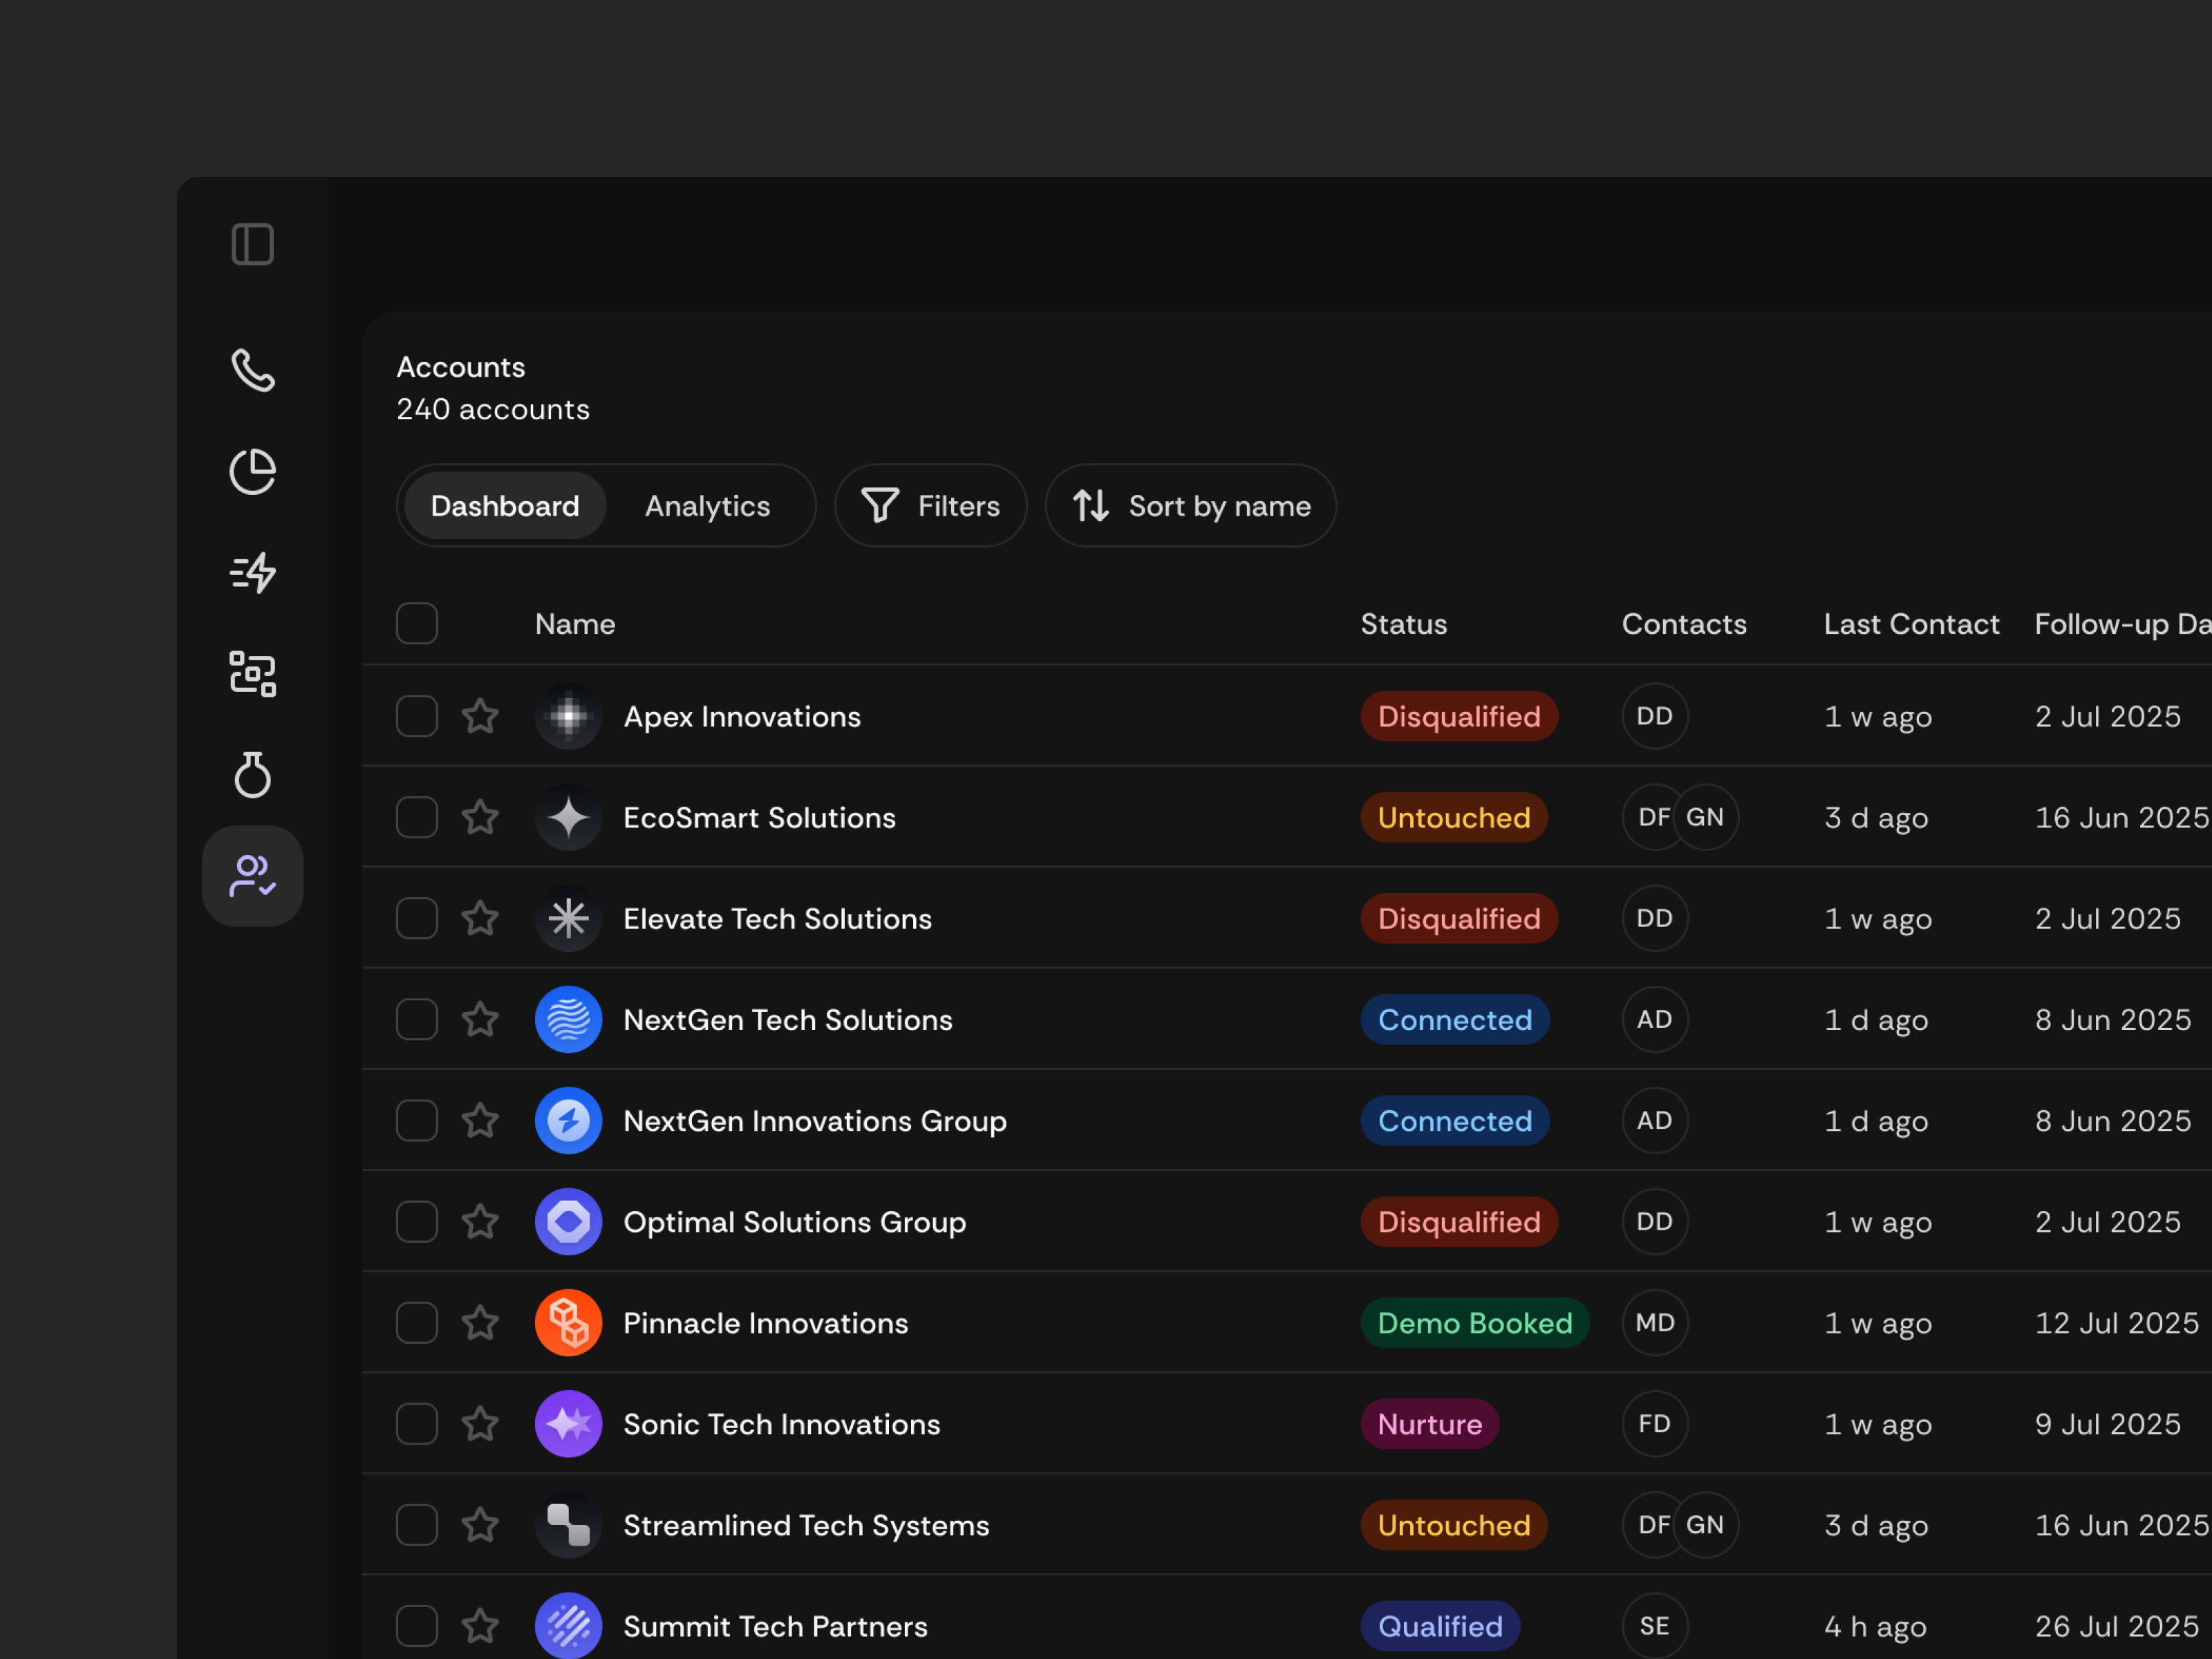Open the Filters menu

pyautogui.click(x=930, y=505)
